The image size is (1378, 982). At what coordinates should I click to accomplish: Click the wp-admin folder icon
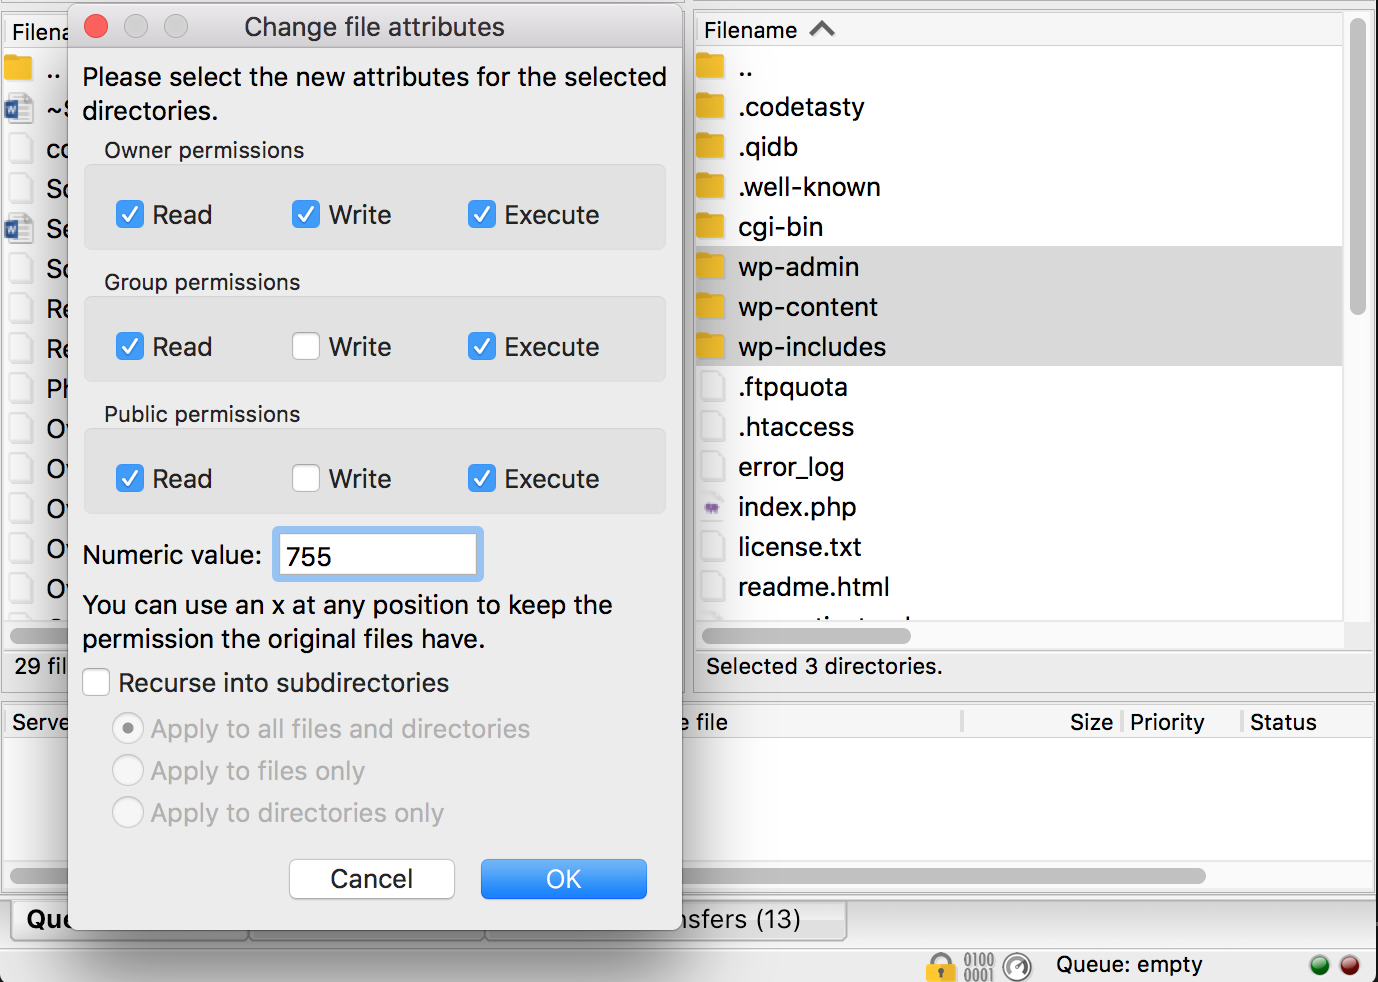(x=710, y=267)
